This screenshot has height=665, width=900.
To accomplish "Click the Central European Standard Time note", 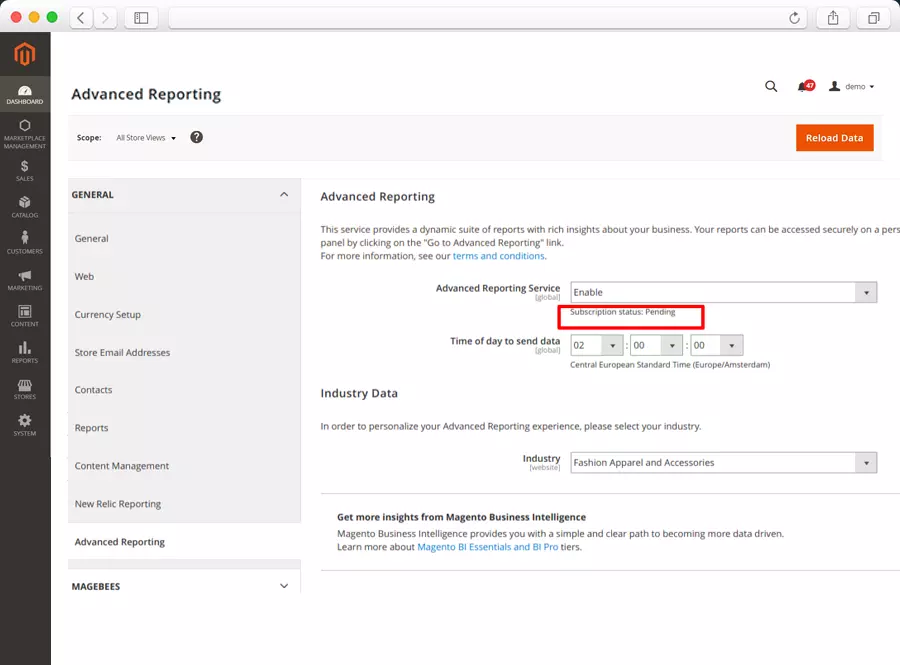I will coord(670,365).
